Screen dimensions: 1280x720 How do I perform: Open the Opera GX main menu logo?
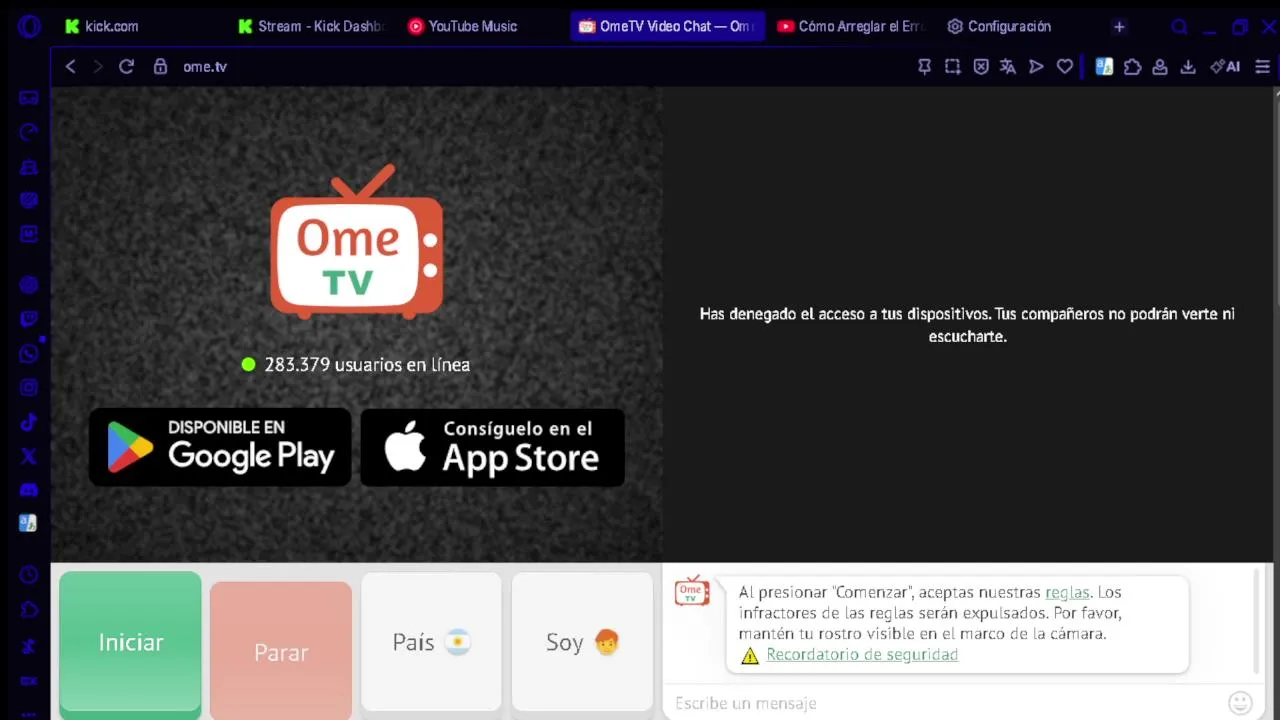[x=28, y=26]
